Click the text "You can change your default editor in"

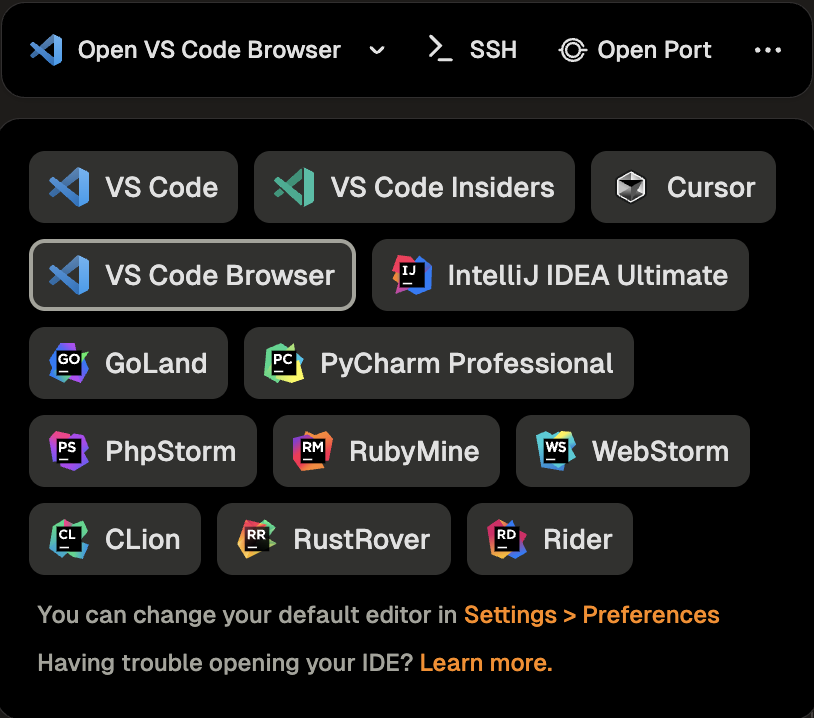tap(247, 615)
